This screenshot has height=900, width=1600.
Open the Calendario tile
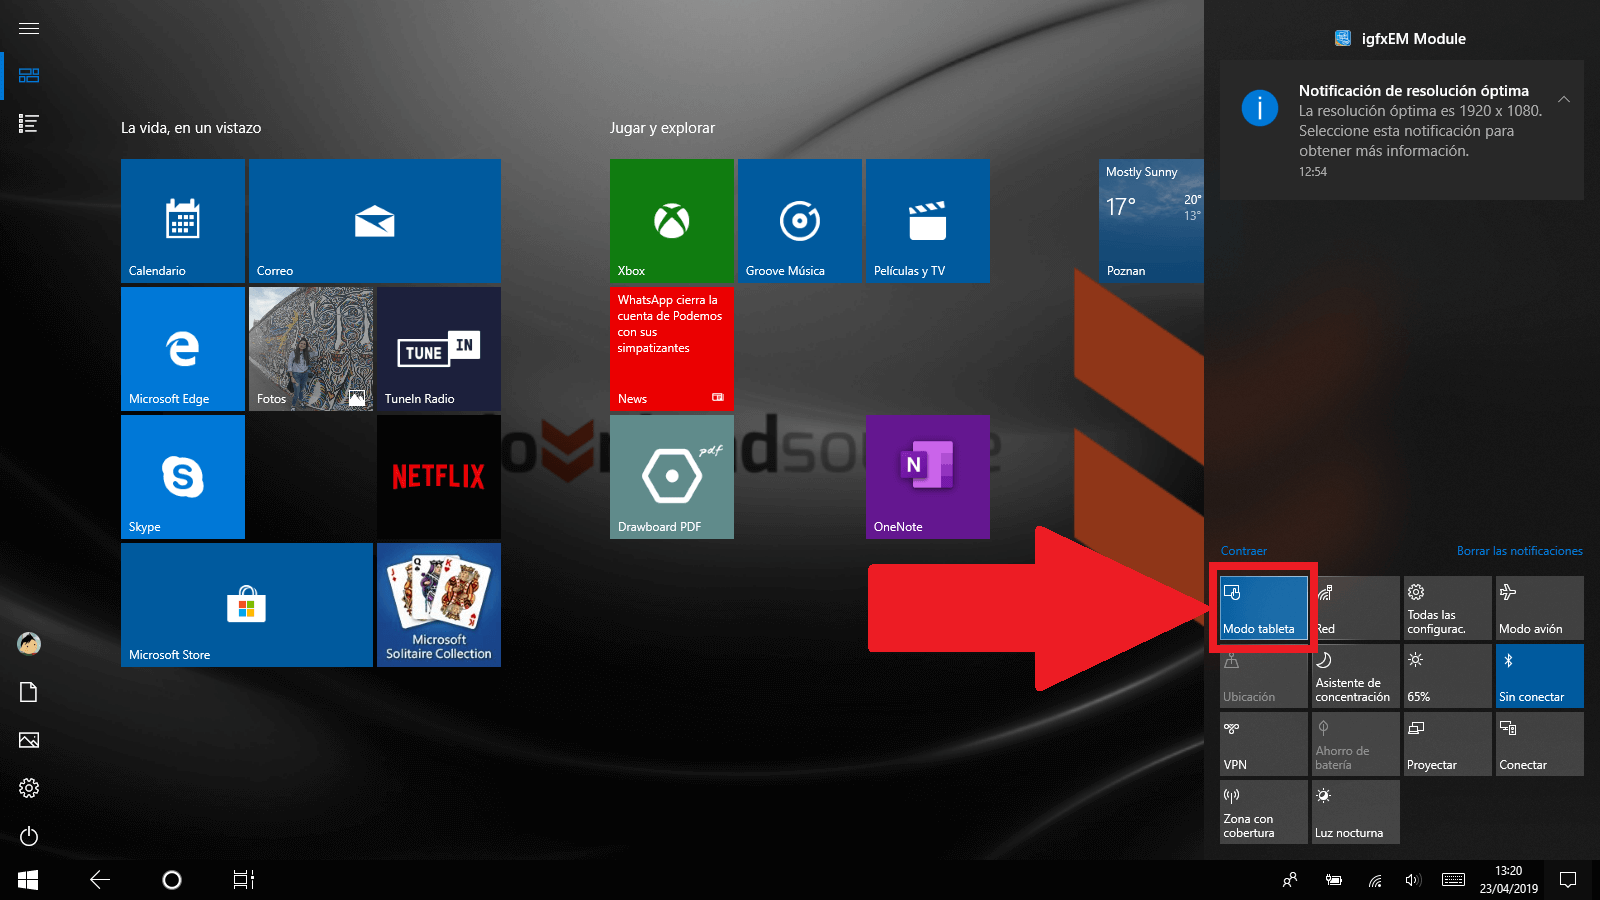[183, 221]
